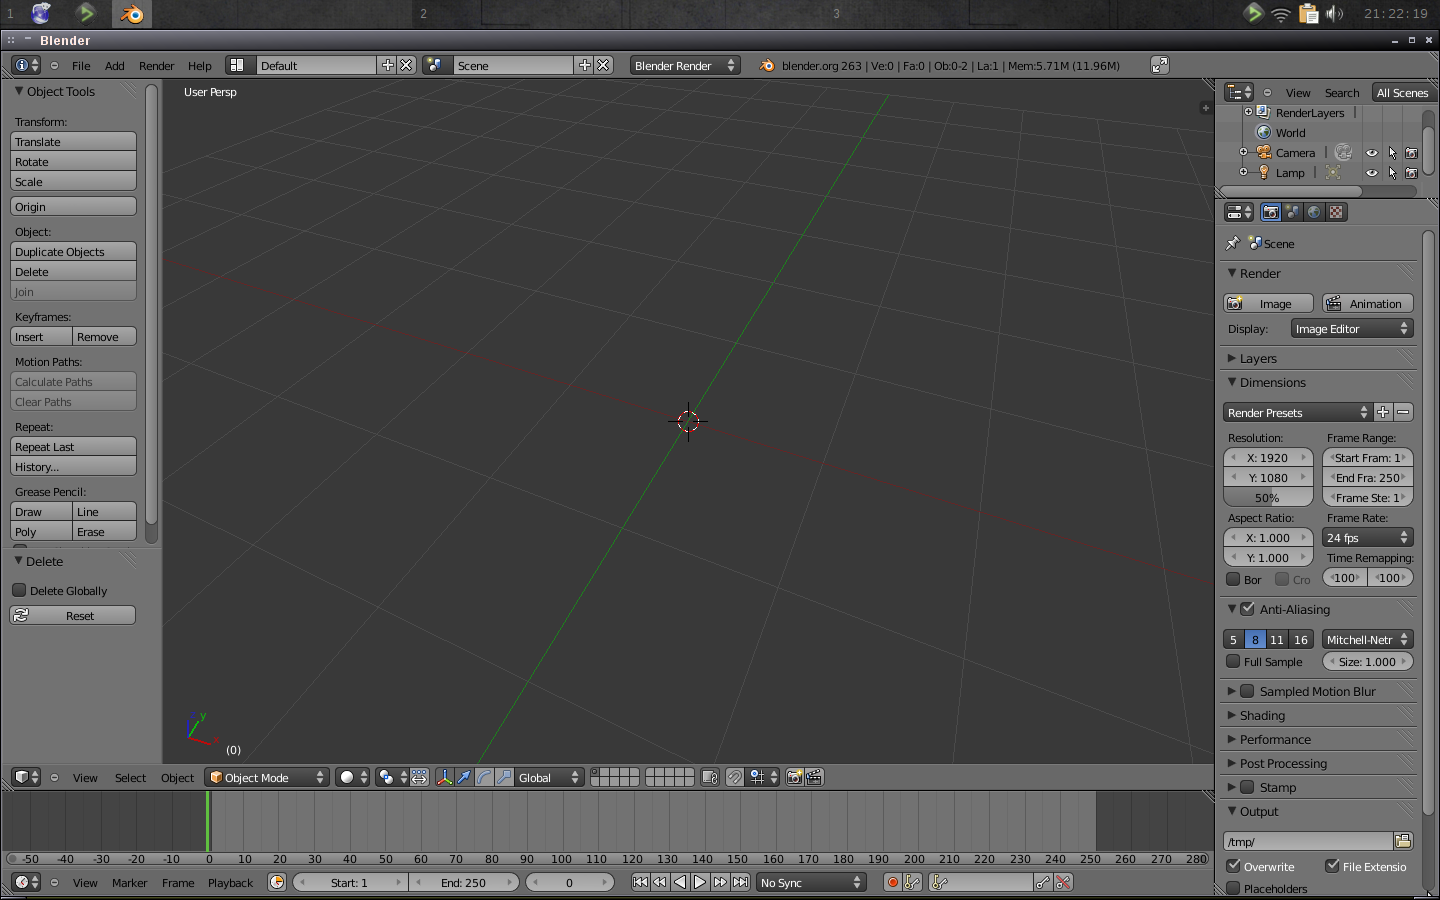Hide the Lamp using its eye toggle
1440x900 pixels.
1371,172
